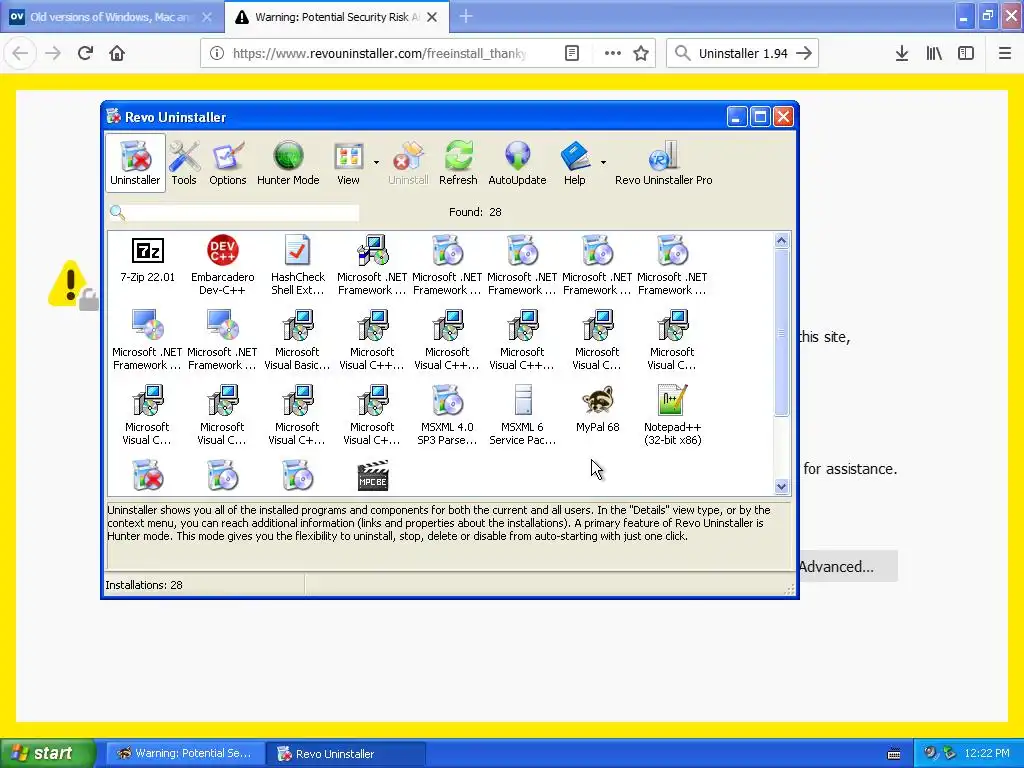This screenshot has width=1024, height=768.
Task: Switch to Old versions of Windows tab
Action: click(x=111, y=17)
